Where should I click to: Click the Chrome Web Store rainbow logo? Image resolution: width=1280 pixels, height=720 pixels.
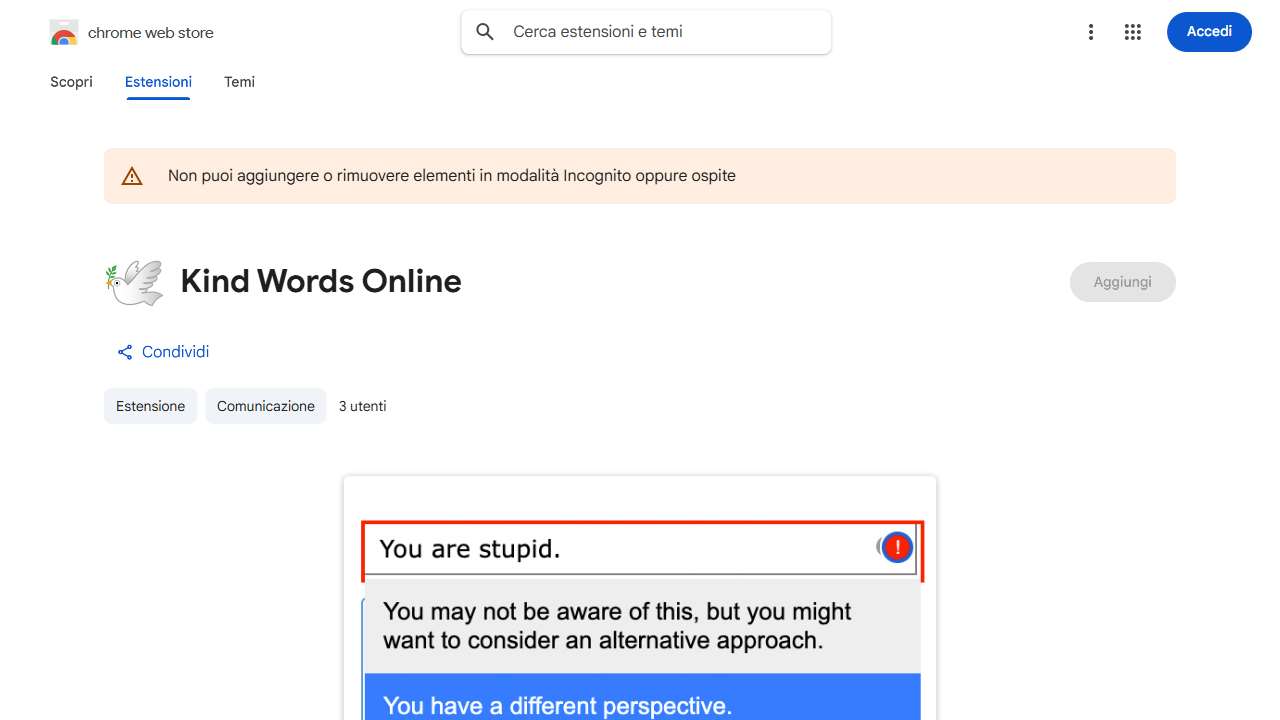pos(64,33)
